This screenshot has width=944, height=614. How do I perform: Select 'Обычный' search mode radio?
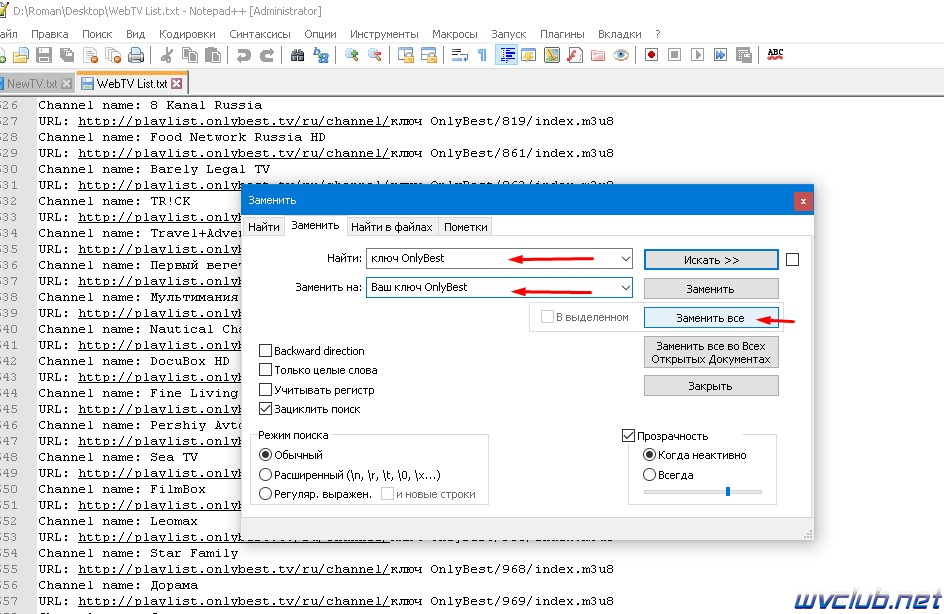tap(265, 454)
